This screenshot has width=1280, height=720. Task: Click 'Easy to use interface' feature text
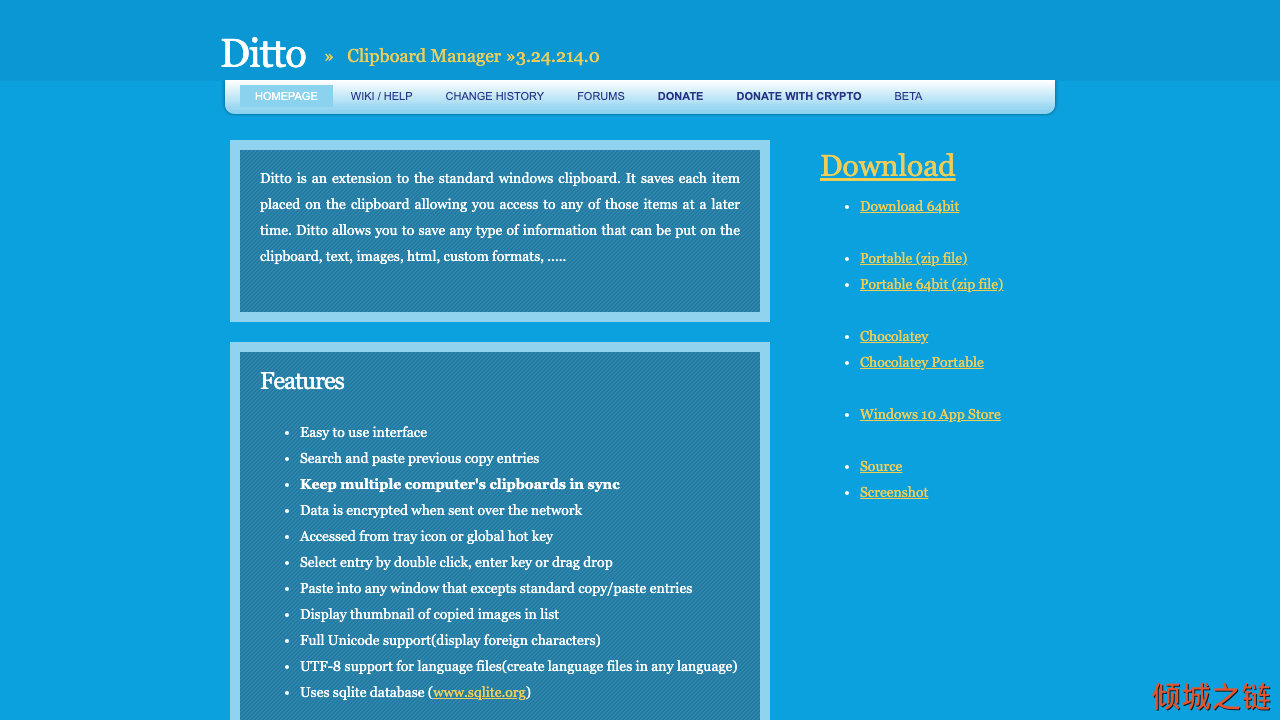[x=363, y=432]
